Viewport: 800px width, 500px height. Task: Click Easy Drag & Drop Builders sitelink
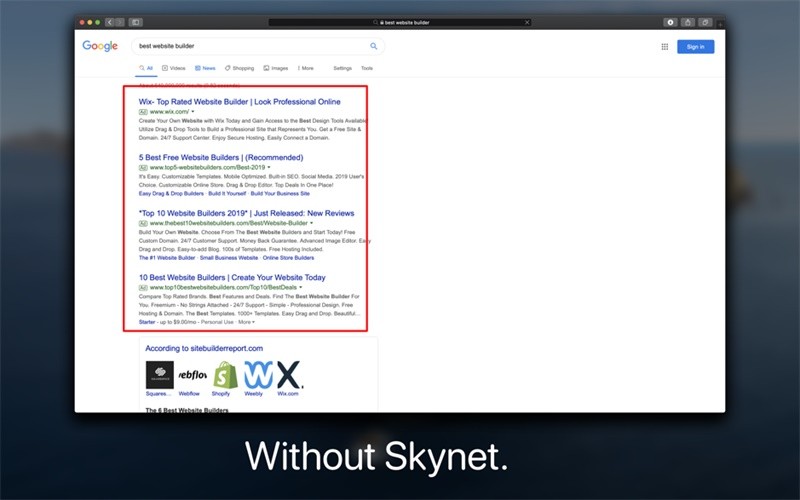coord(171,193)
